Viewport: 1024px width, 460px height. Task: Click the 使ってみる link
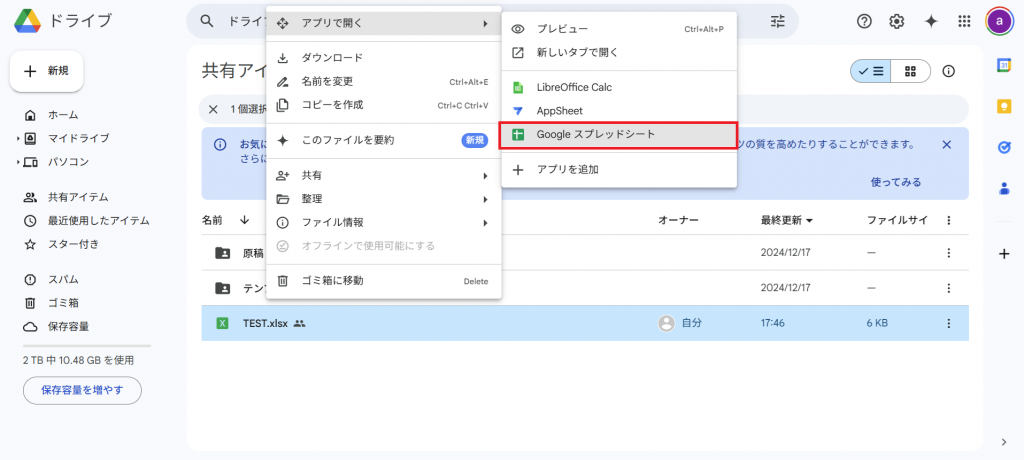[896, 182]
